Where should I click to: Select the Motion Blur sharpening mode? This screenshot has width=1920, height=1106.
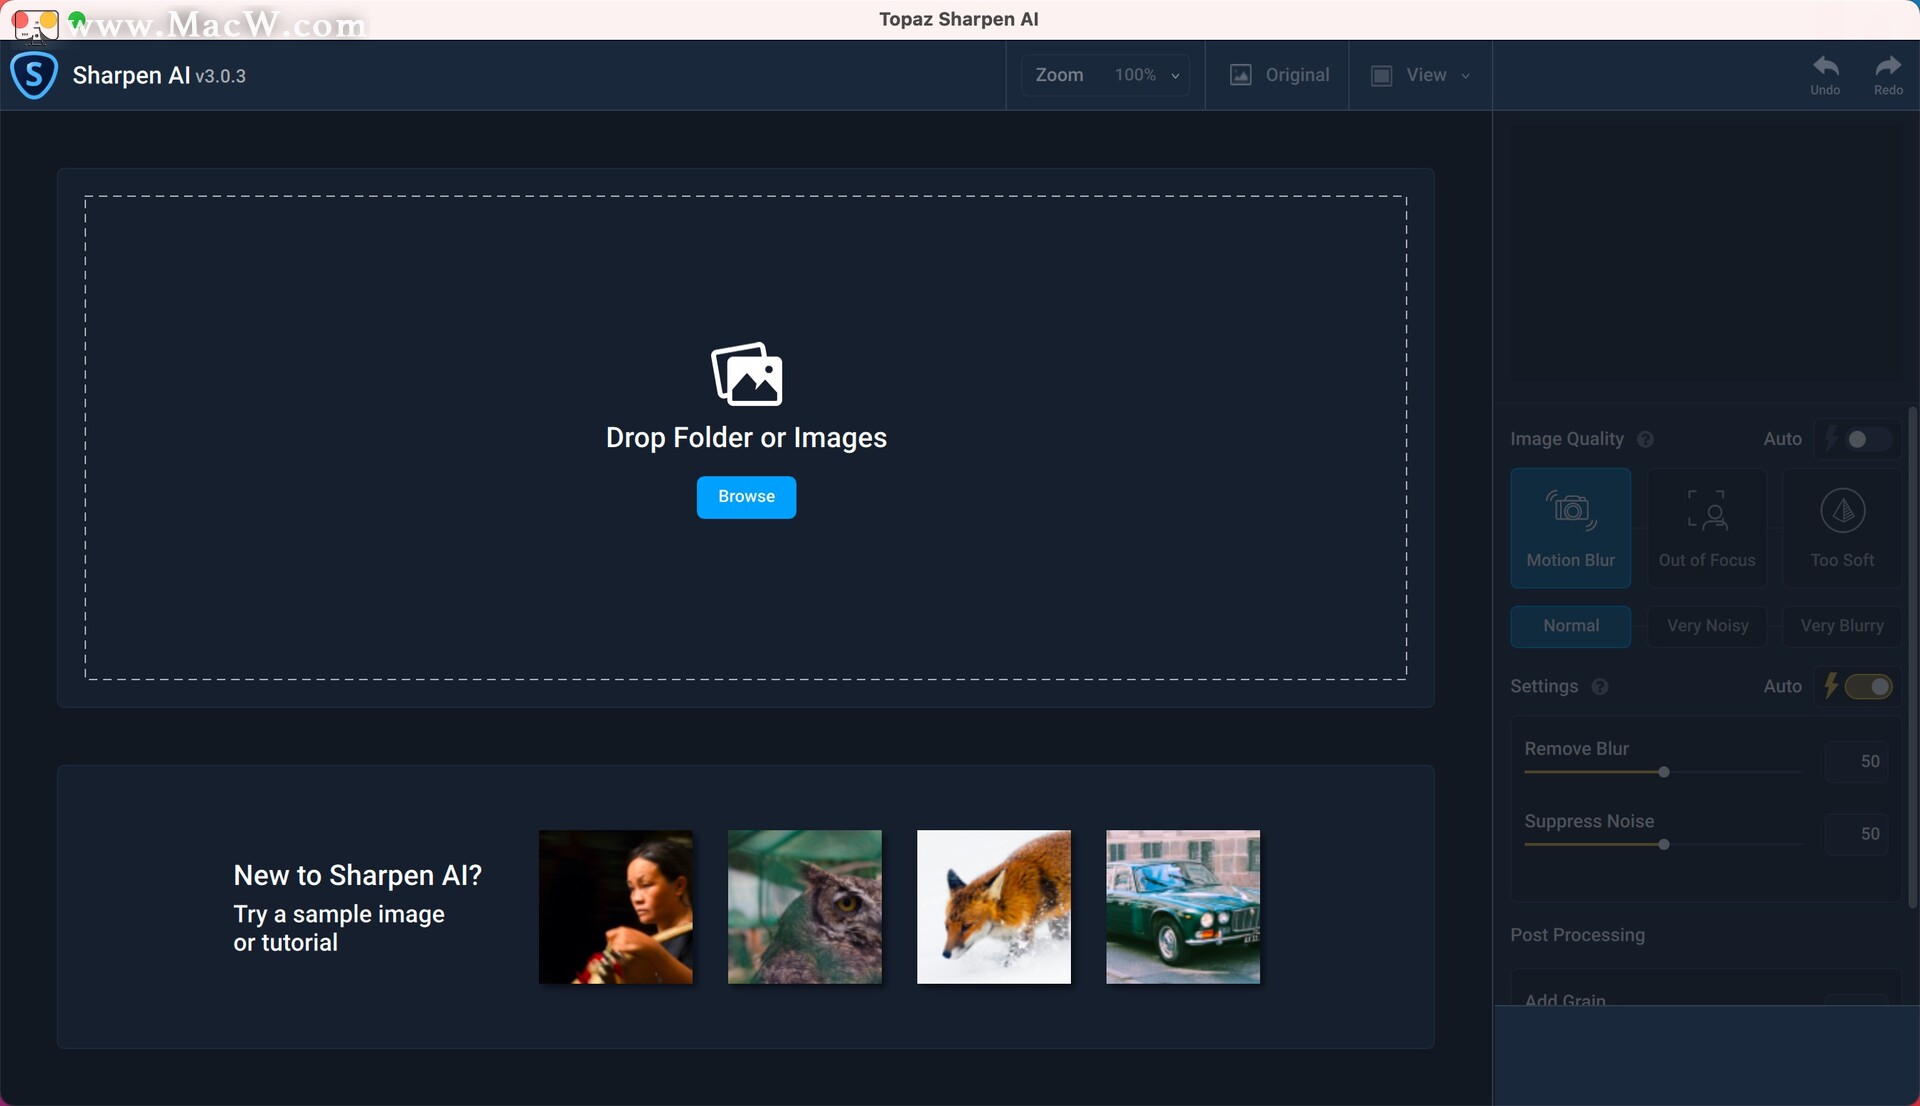point(1571,525)
